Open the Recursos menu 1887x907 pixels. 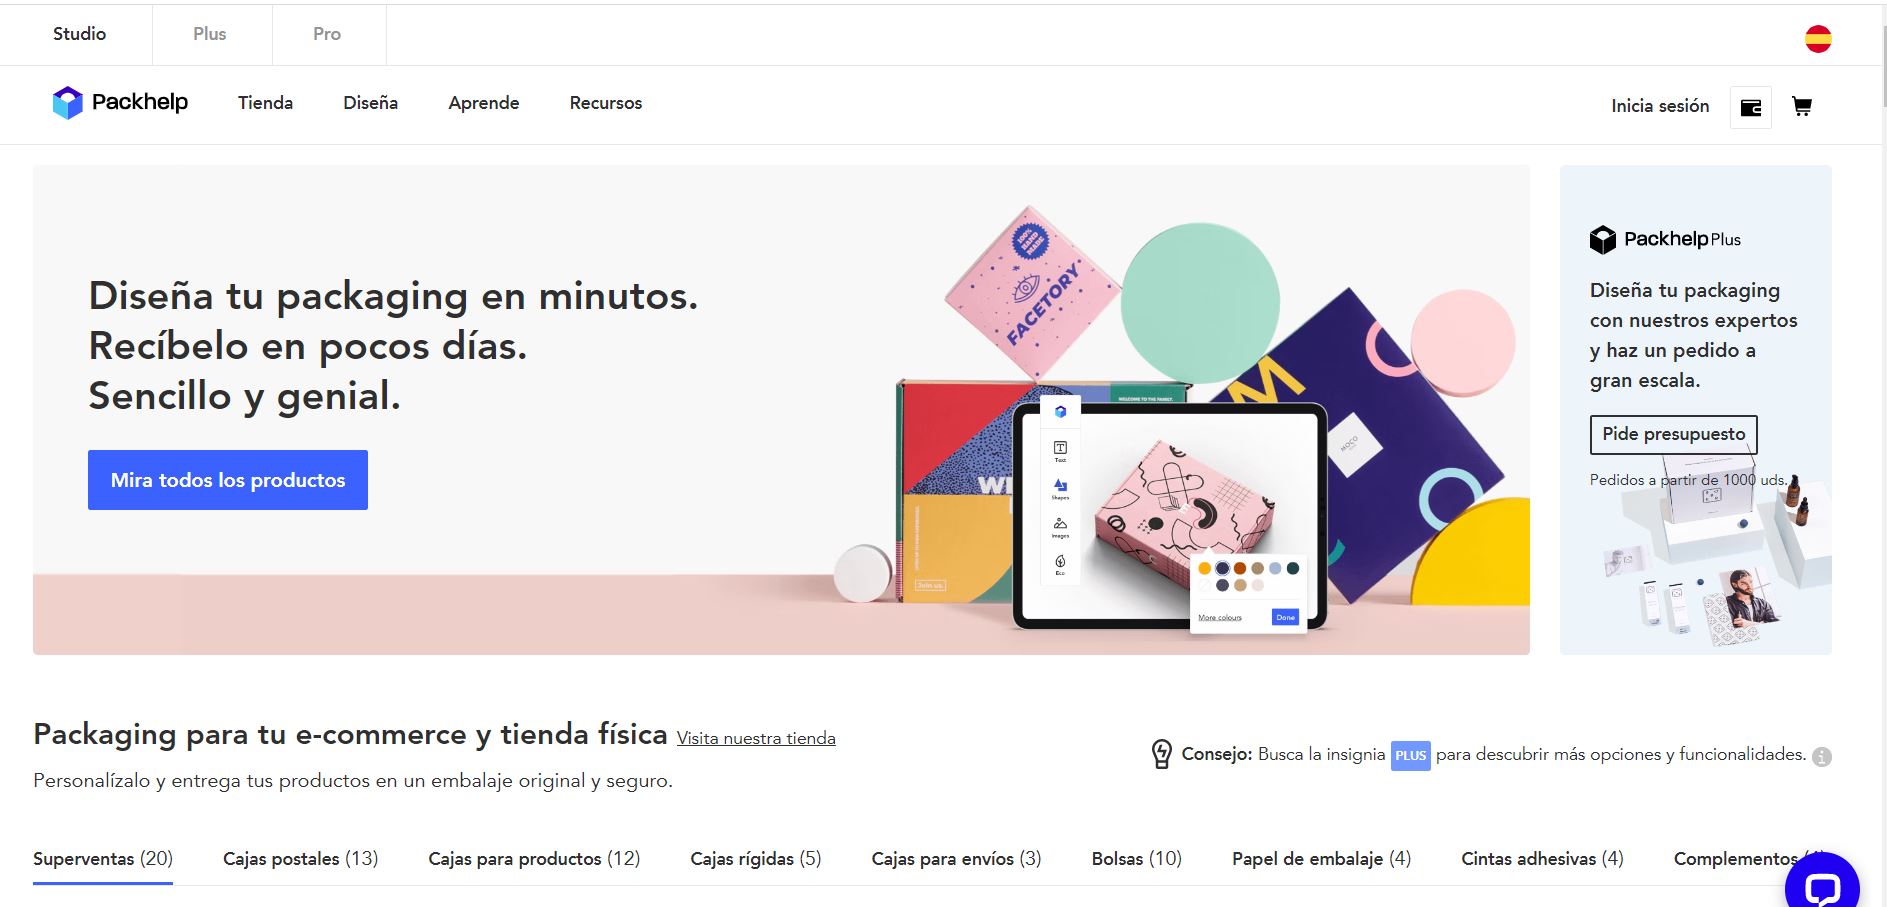(606, 103)
